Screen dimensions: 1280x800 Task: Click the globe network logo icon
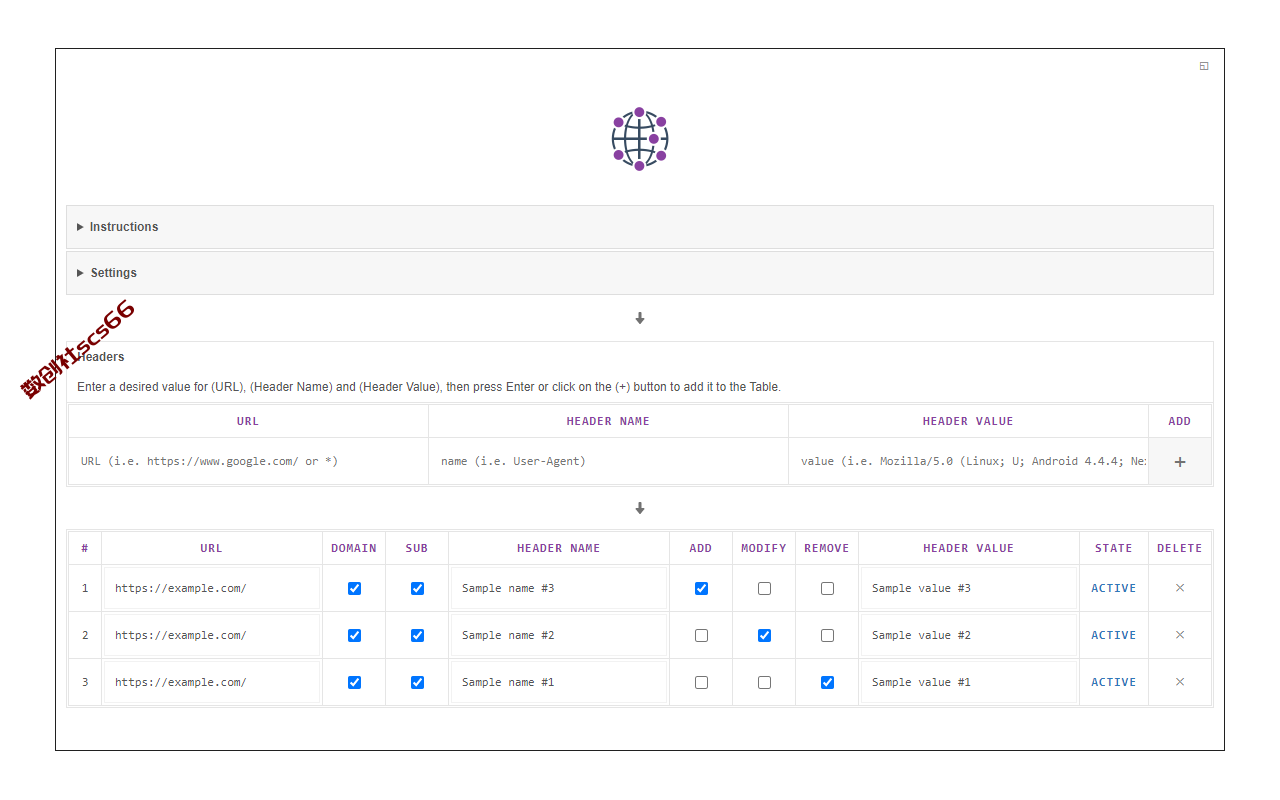(640, 139)
